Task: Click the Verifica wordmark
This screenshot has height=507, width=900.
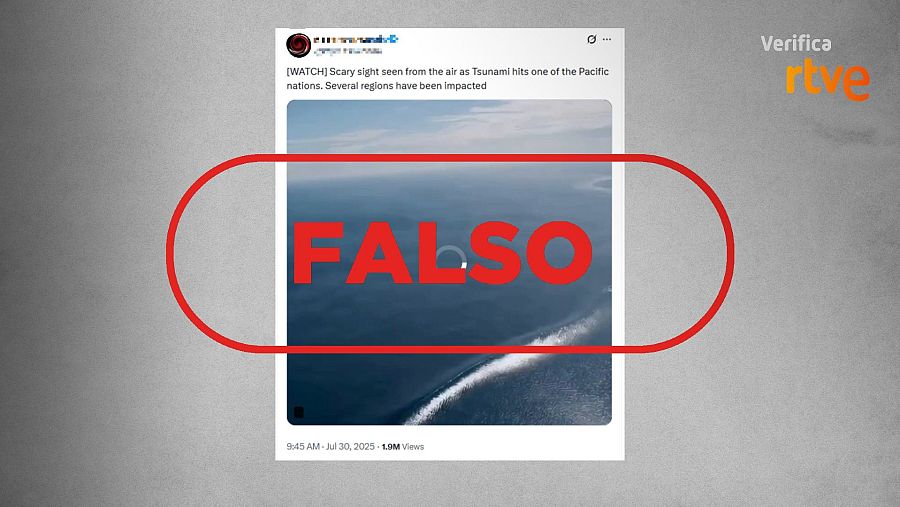Action: coord(796,44)
